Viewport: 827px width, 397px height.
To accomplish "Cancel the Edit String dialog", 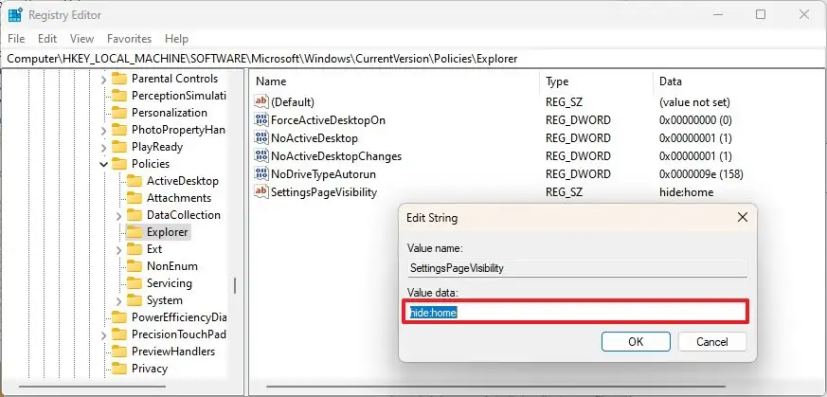I will 712,342.
